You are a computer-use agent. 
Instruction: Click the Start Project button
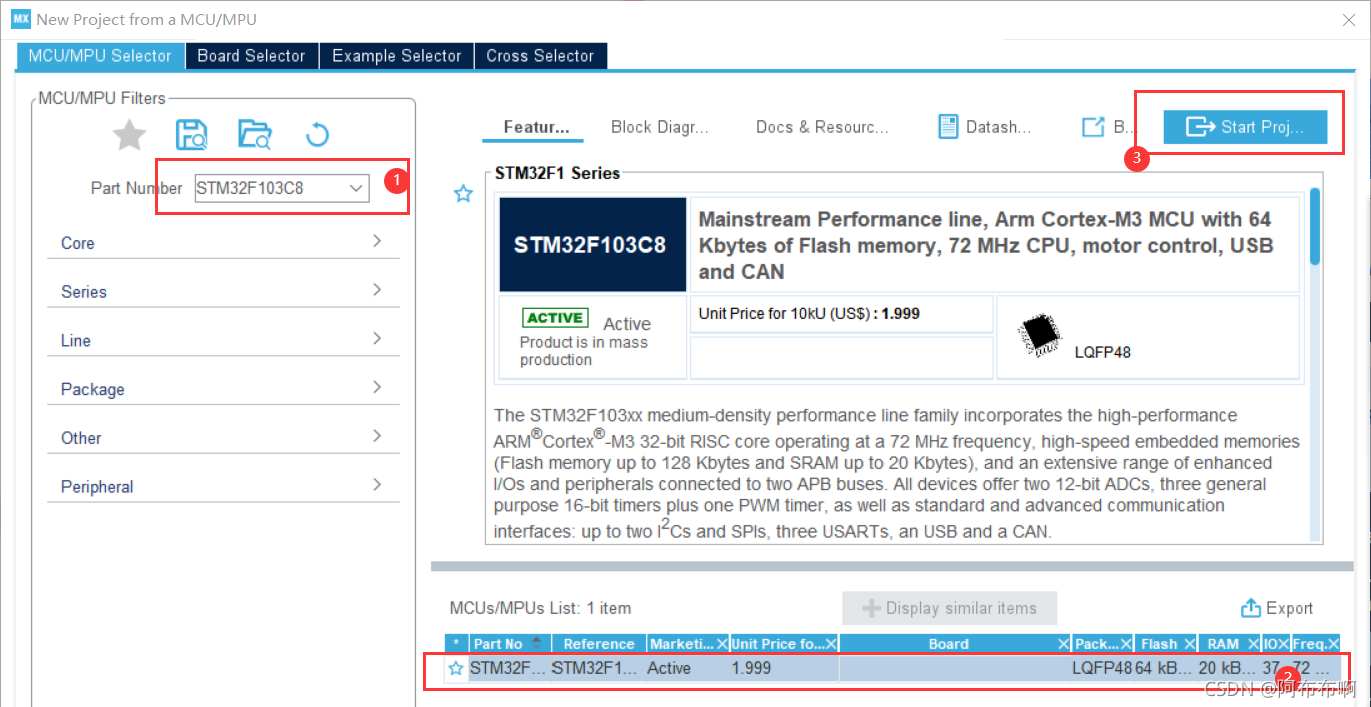(1245, 127)
